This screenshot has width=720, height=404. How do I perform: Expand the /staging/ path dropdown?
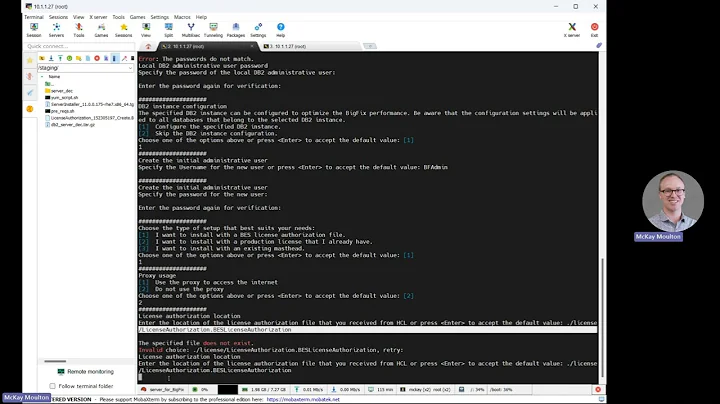(x=130, y=68)
